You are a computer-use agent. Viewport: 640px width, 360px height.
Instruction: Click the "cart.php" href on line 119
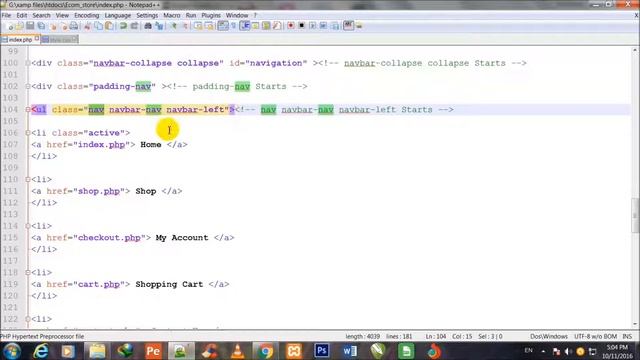click(99, 284)
